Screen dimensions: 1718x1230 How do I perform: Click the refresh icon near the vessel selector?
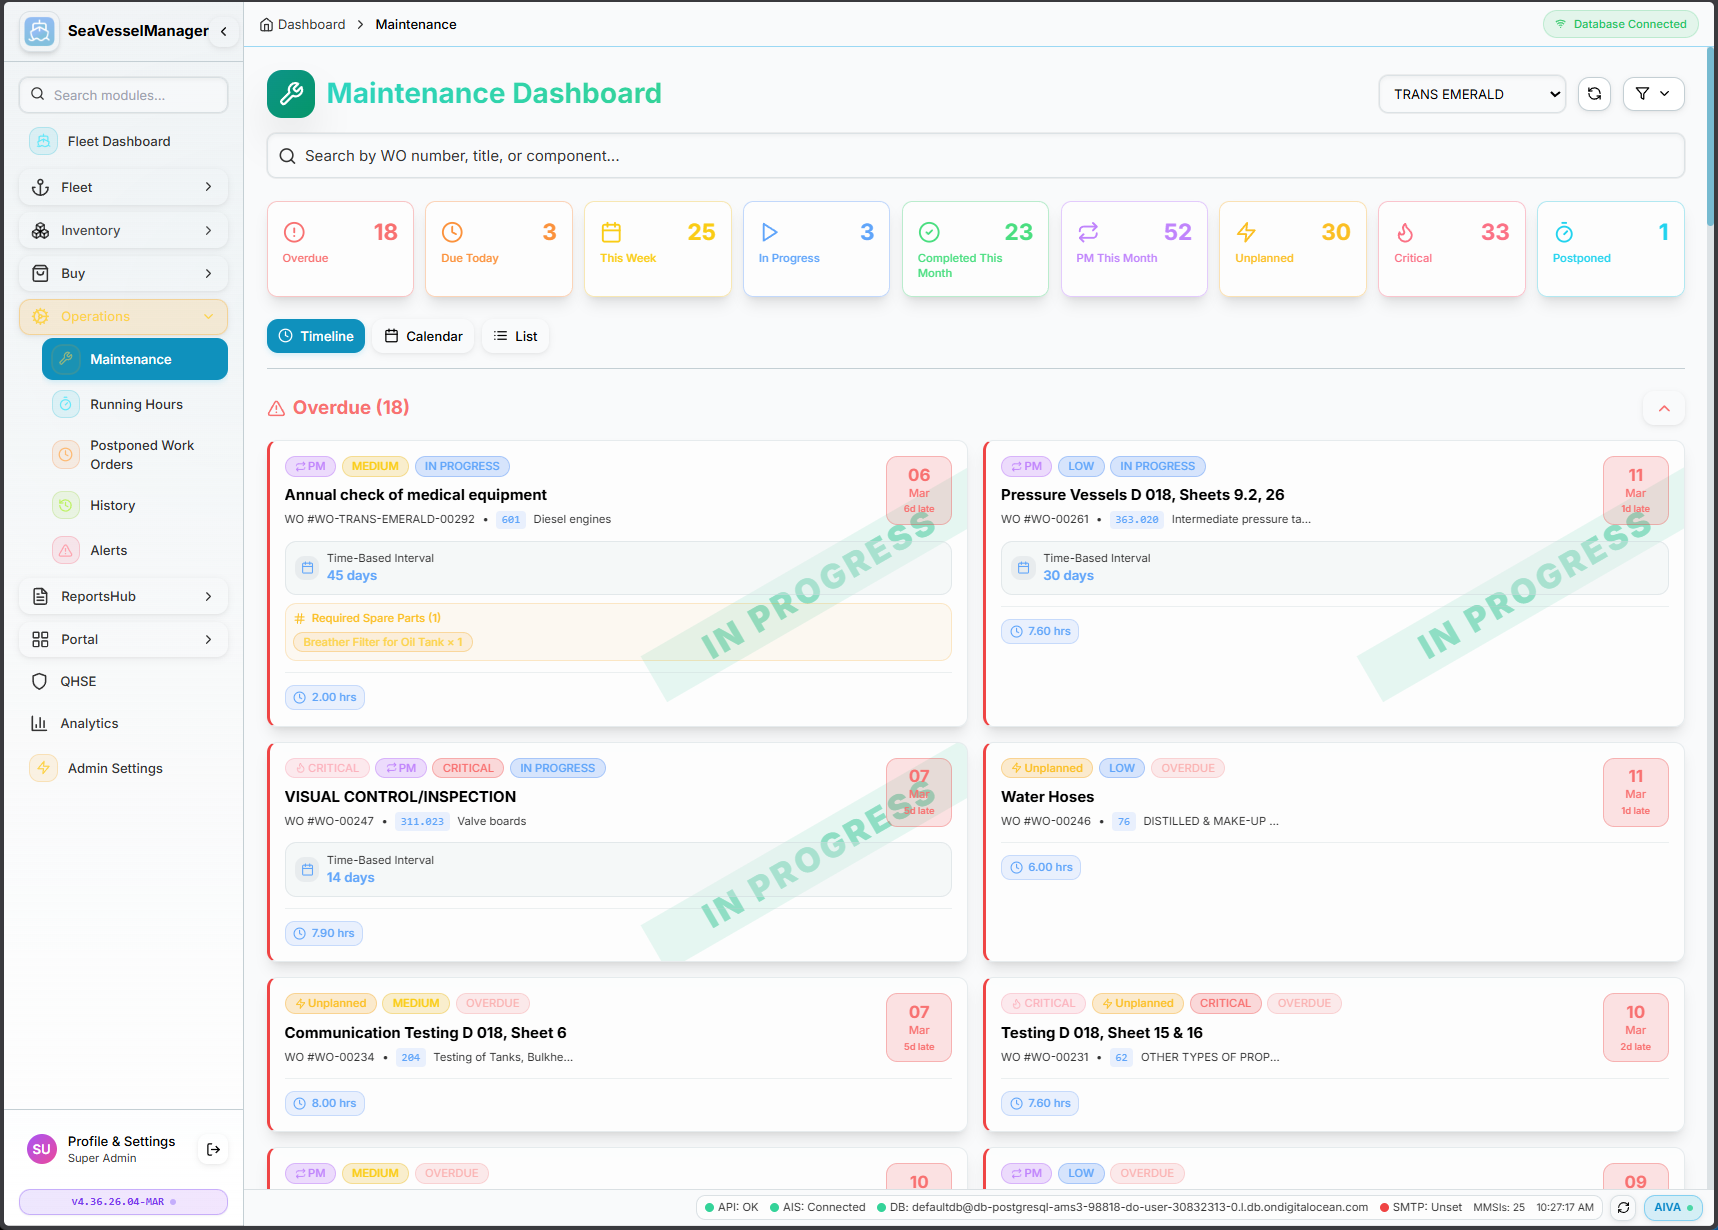tap(1594, 94)
